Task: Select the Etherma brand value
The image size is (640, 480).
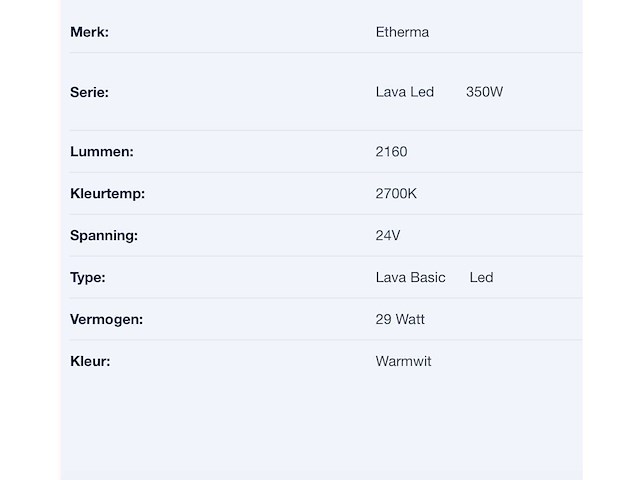Action: pyautogui.click(x=402, y=32)
